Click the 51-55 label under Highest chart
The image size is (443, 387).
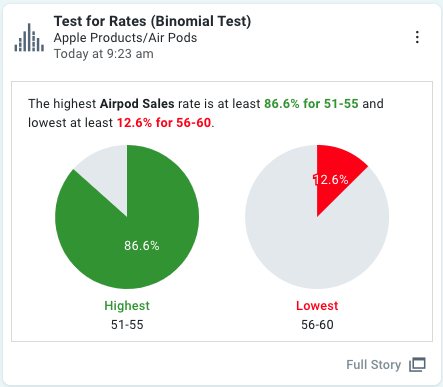pyautogui.click(x=127, y=325)
